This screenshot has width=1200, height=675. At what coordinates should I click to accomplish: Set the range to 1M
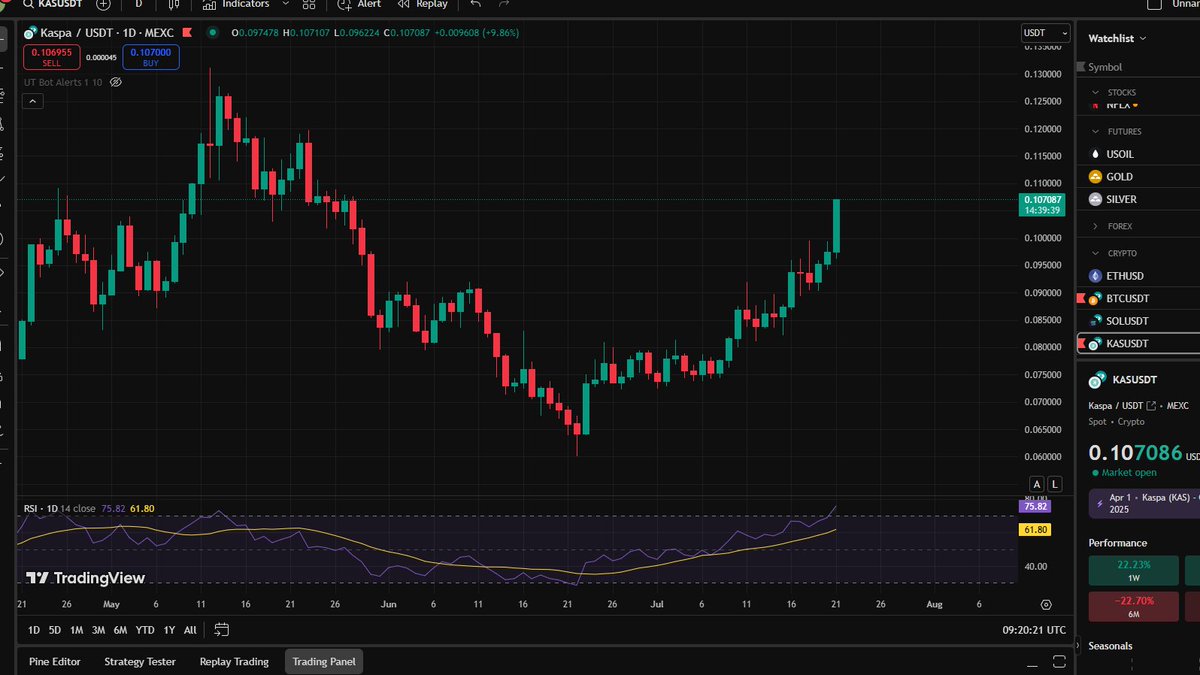pyautogui.click(x=76, y=630)
